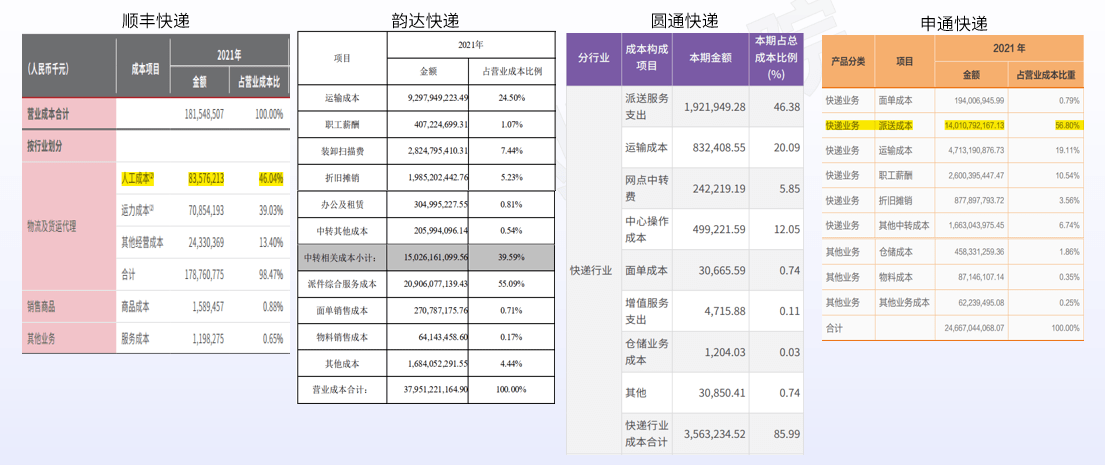Select the 装卸扫描费 row label
This screenshot has width=1105, height=465.
pos(342,151)
